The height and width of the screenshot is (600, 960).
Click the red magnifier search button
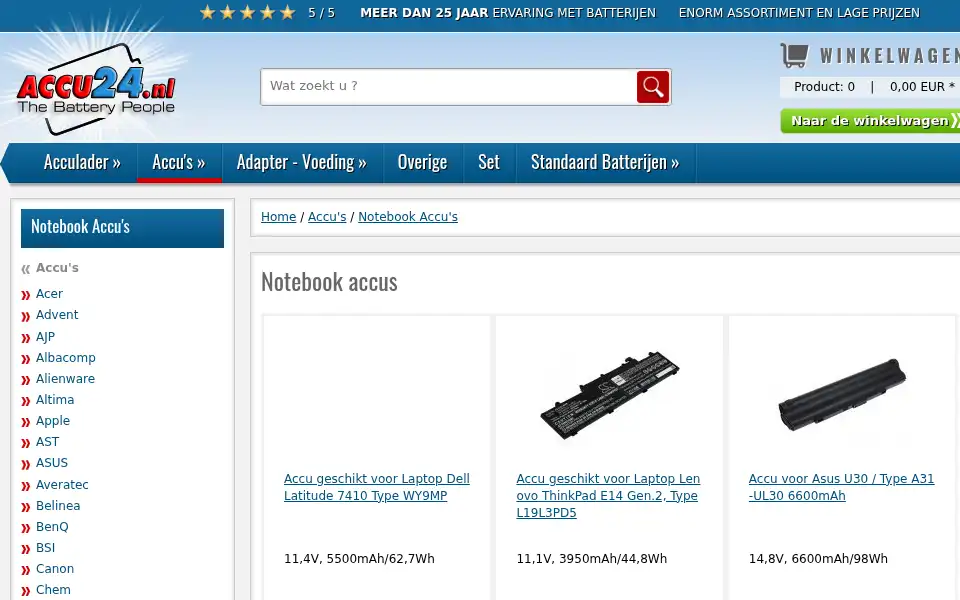pyautogui.click(x=653, y=87)
